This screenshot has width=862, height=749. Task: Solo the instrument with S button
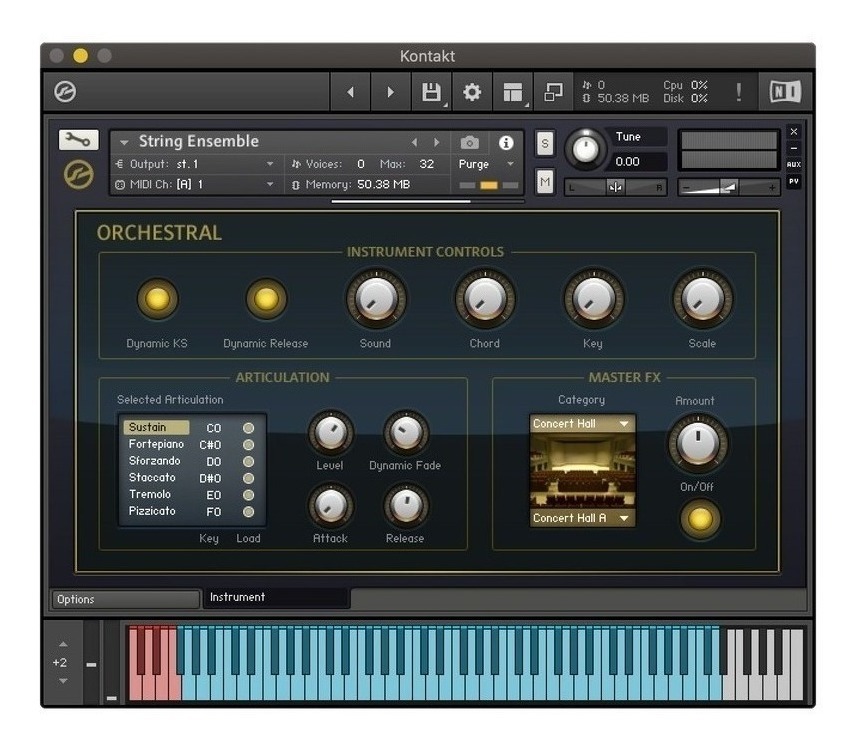pyautogui.click(x=544, y=144)
